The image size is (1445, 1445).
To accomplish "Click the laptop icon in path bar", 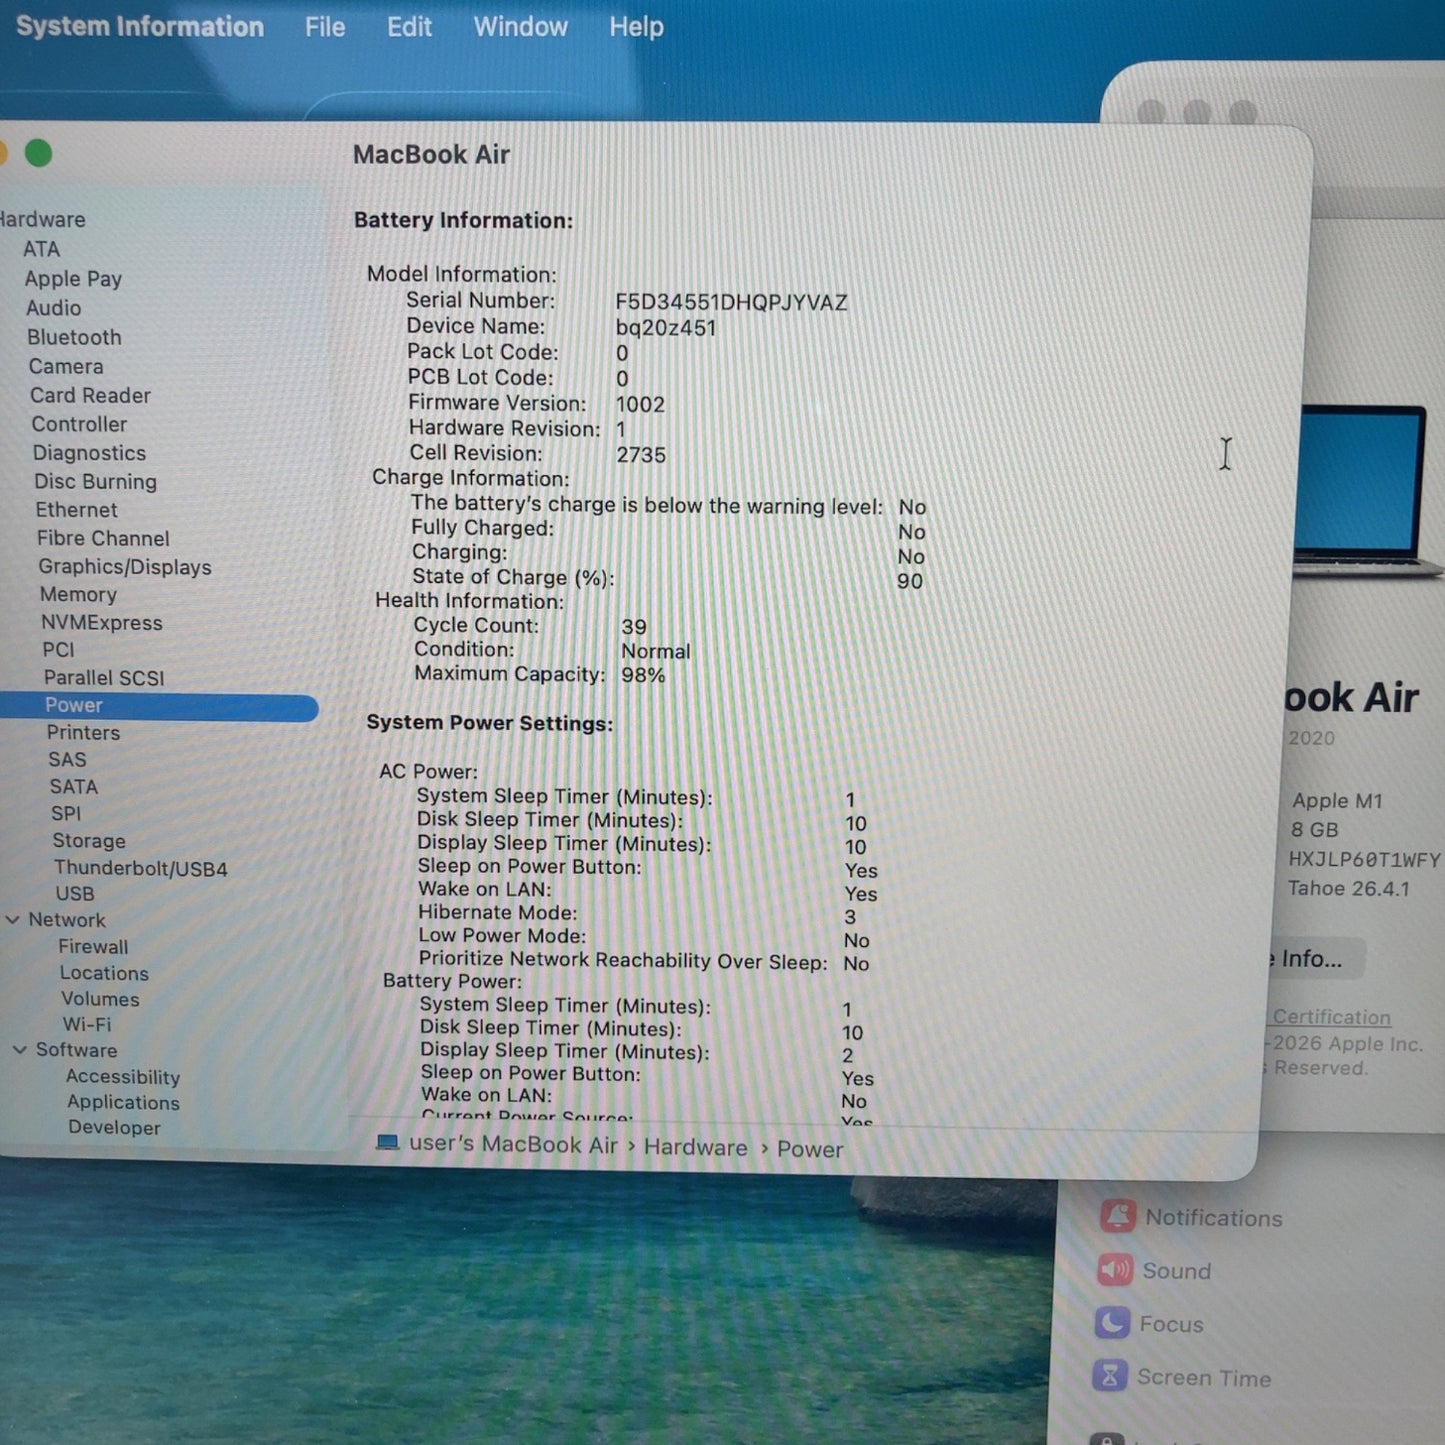I will pyautogui.click(x=387, y=1142).
